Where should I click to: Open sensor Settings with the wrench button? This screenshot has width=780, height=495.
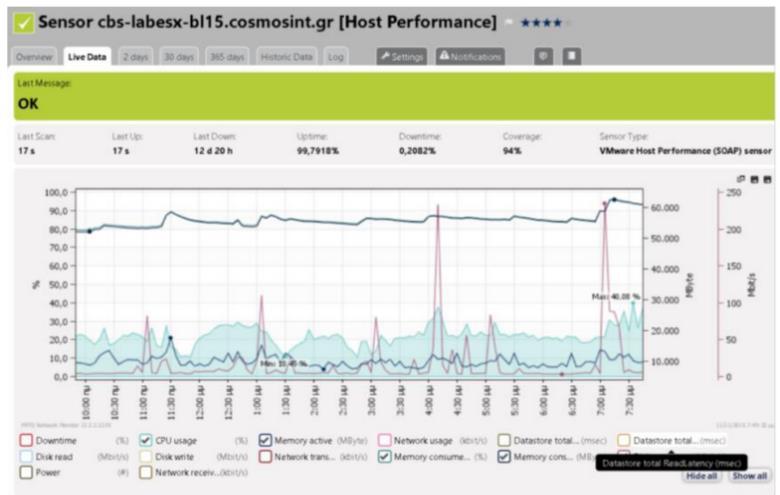402,57
